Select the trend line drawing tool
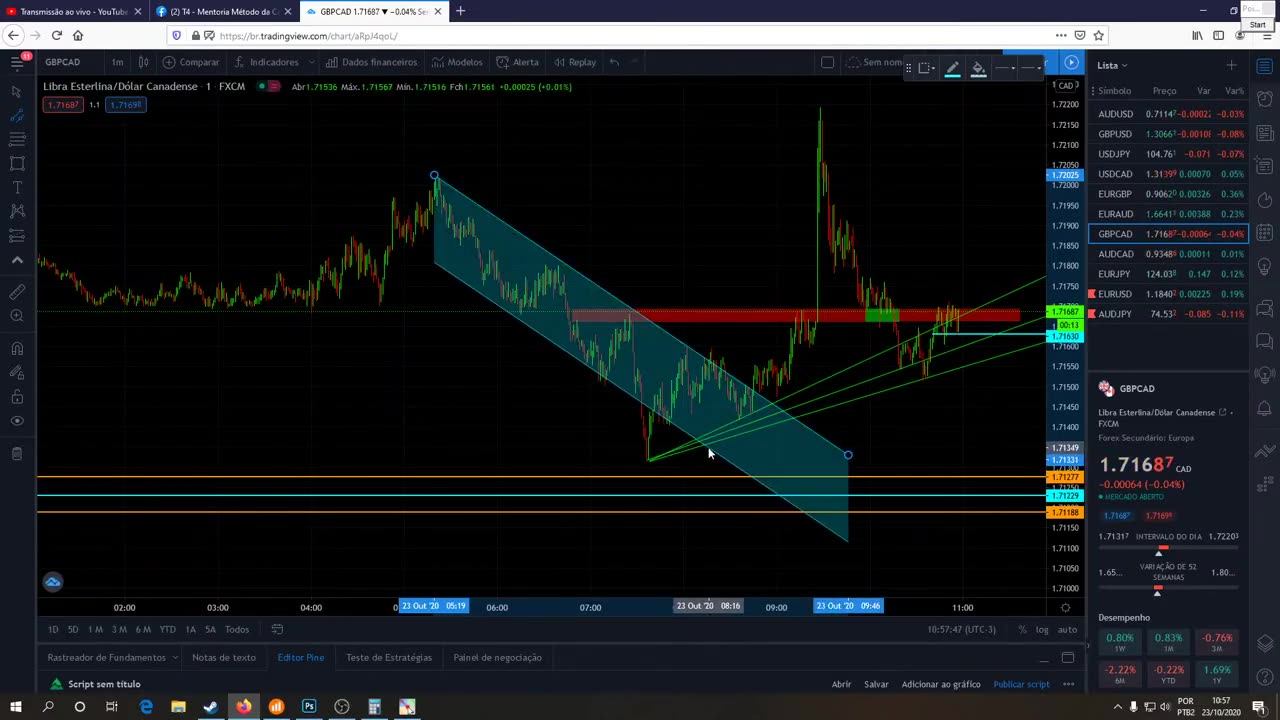1280x720 pixels. coord(17,115)
